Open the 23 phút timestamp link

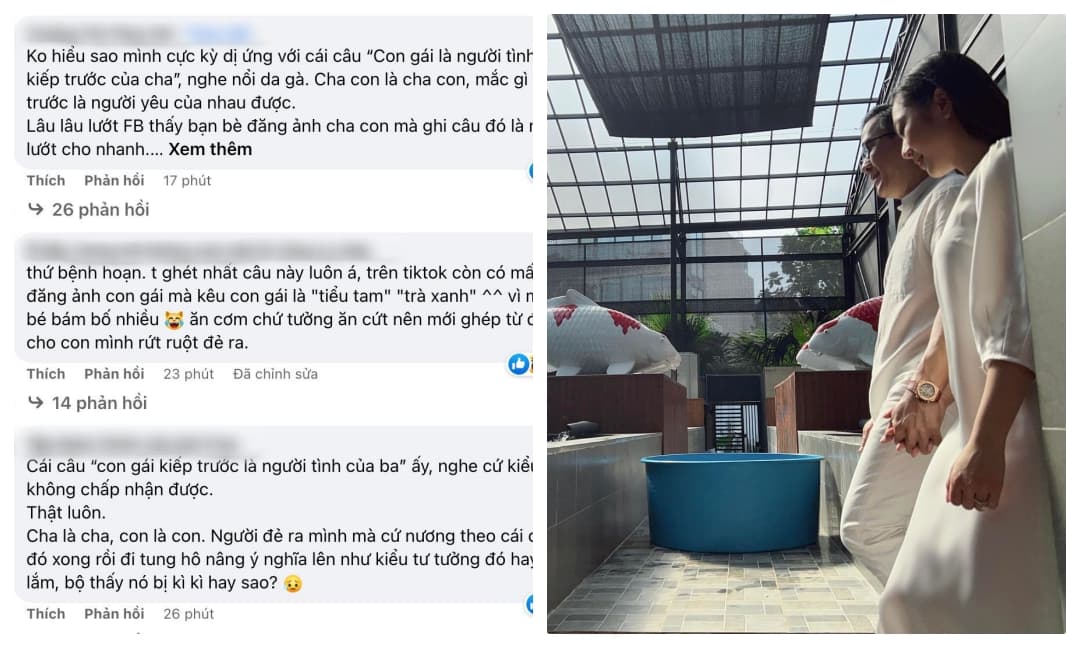point(188,374)
